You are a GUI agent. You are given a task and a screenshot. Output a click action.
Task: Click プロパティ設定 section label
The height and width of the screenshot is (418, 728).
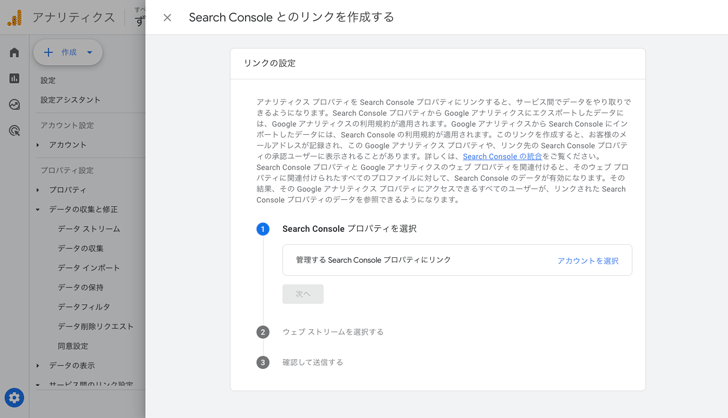(67, 170)
